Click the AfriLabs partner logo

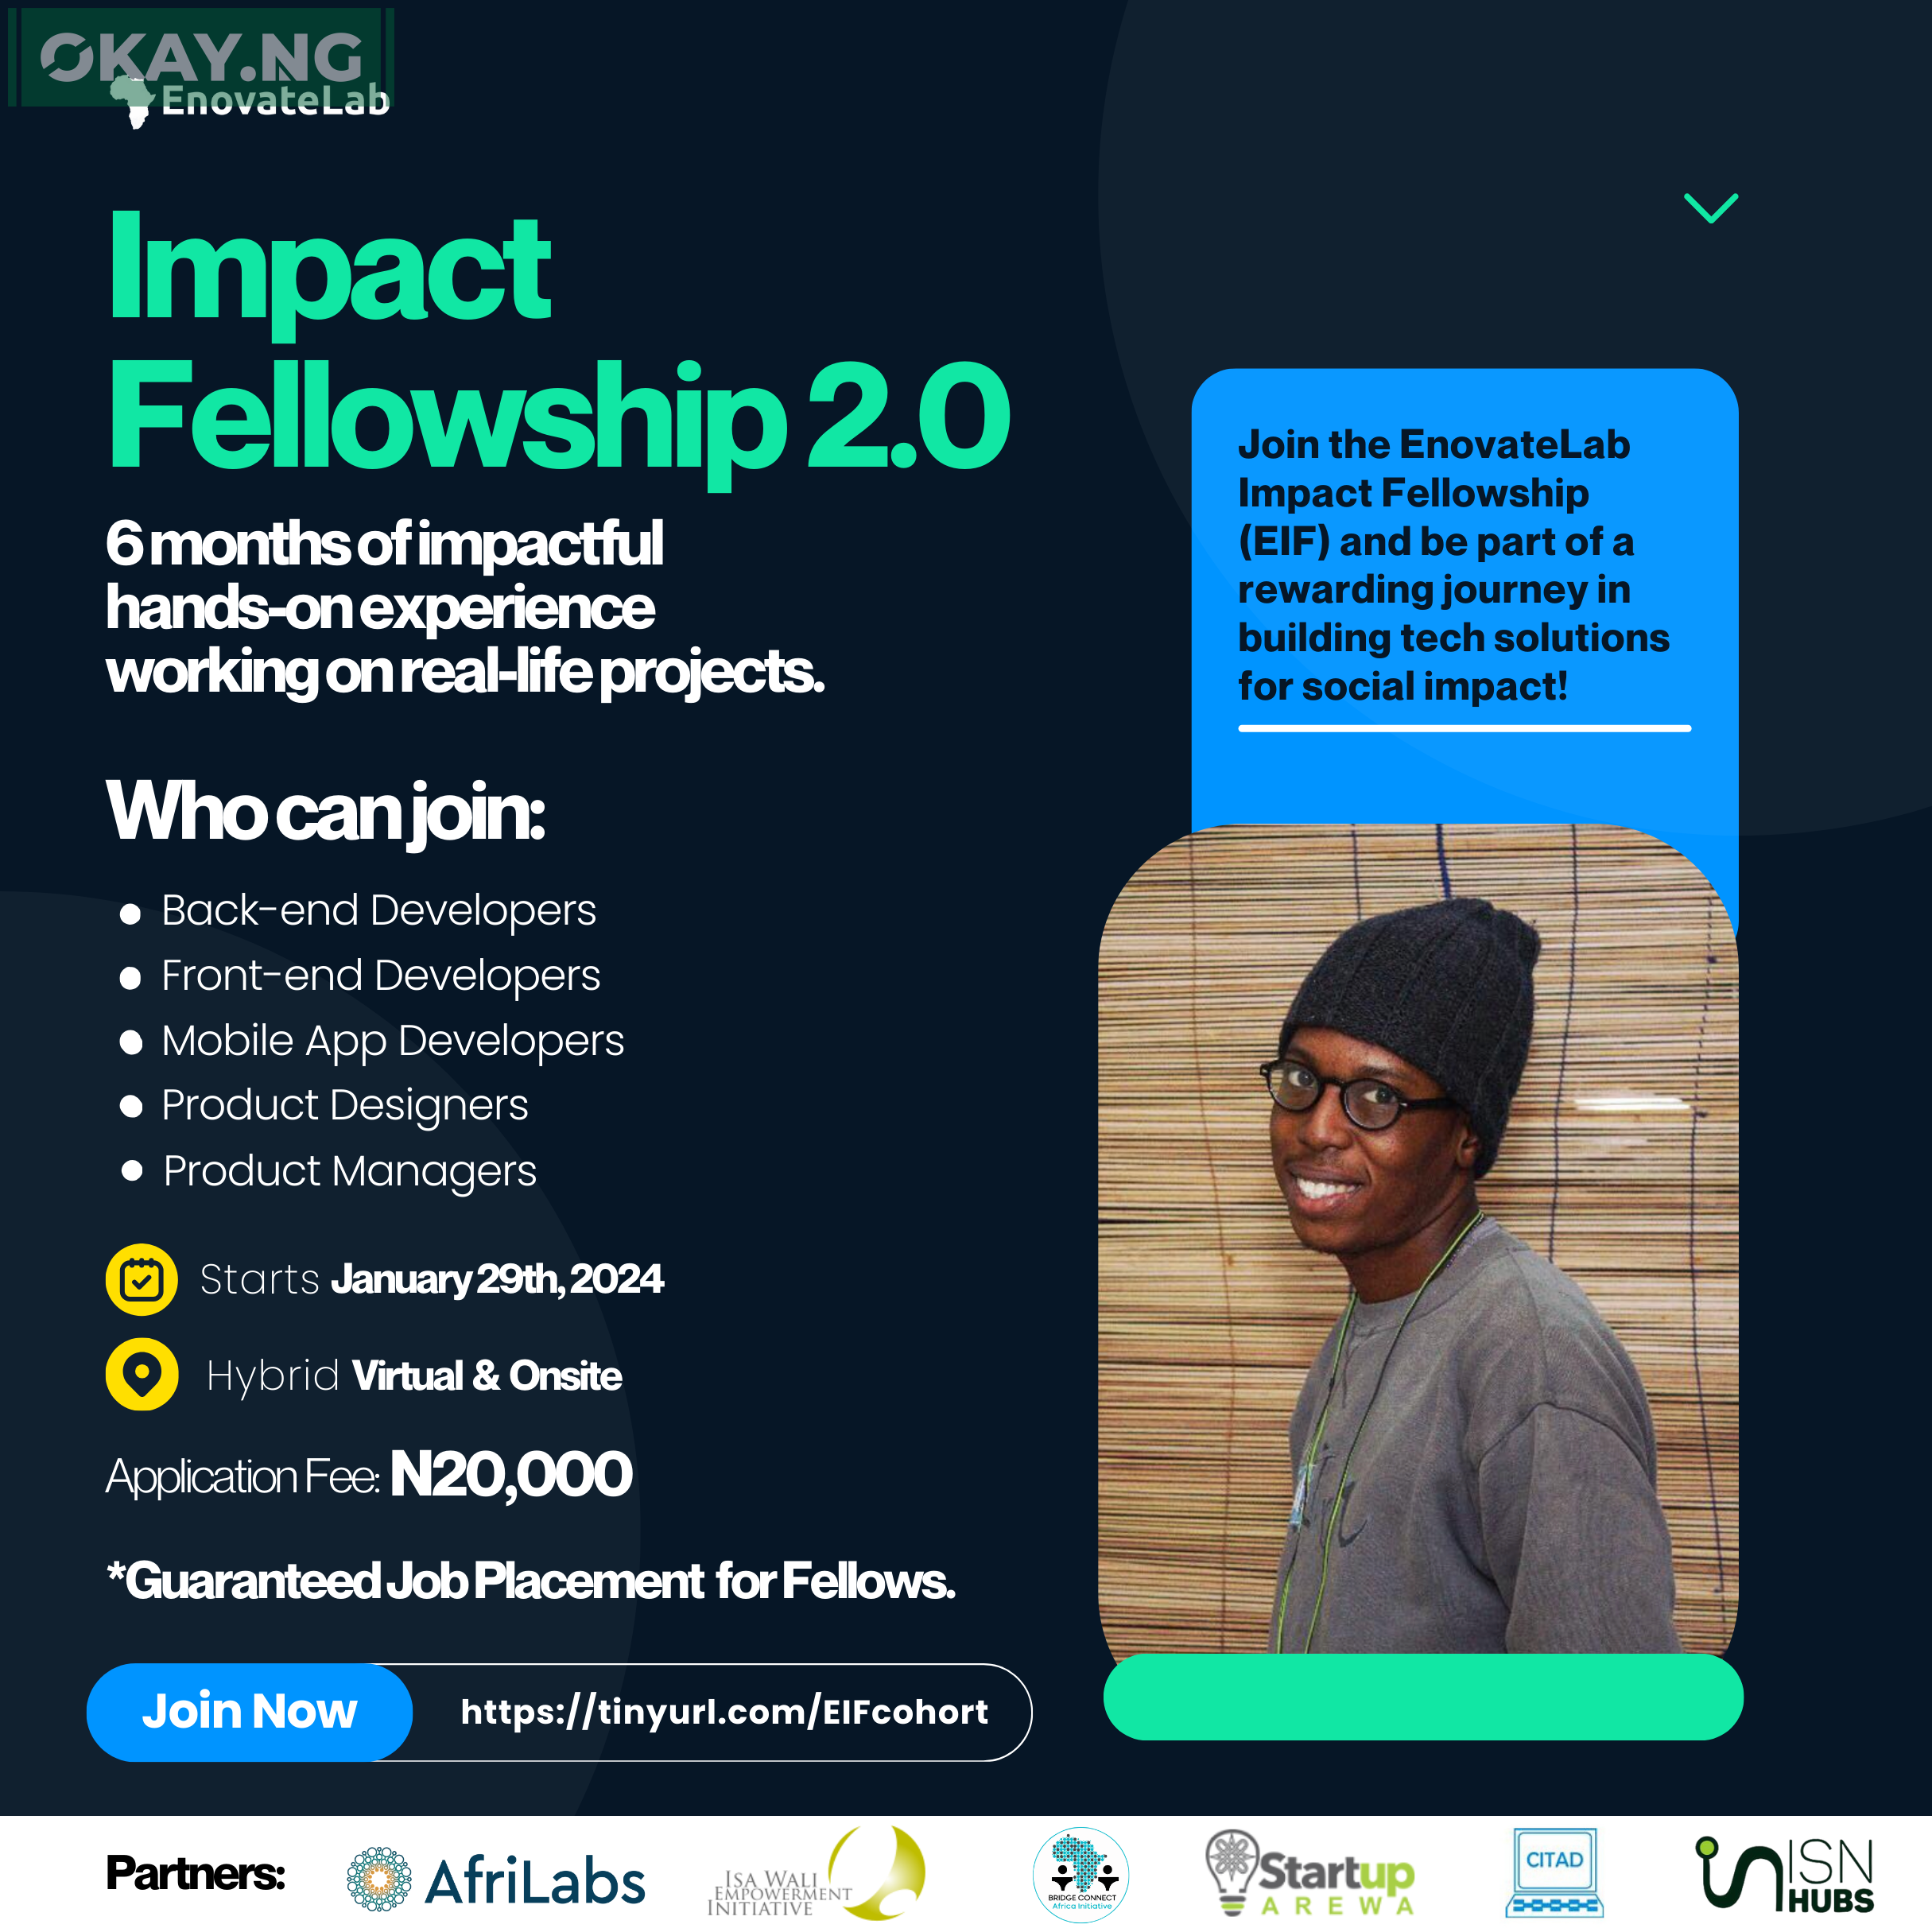[x=496, y=1880]
